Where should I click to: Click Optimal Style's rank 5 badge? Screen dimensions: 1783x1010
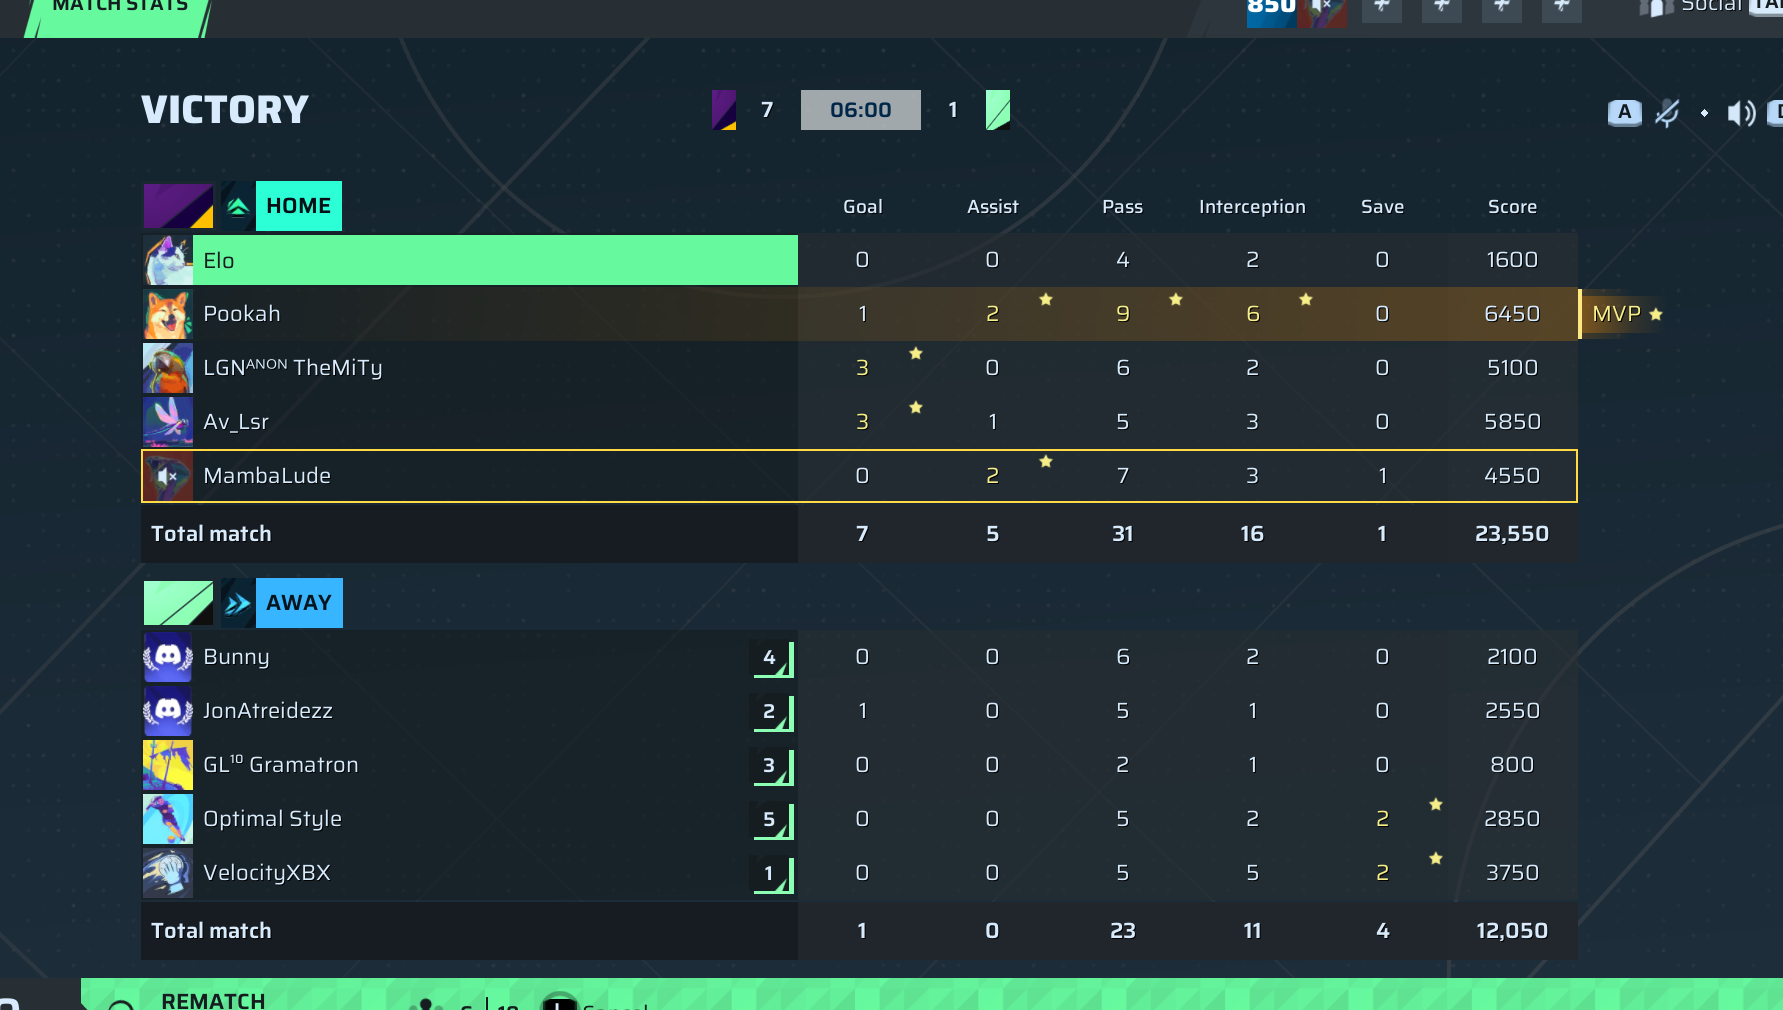pos(772,820)
